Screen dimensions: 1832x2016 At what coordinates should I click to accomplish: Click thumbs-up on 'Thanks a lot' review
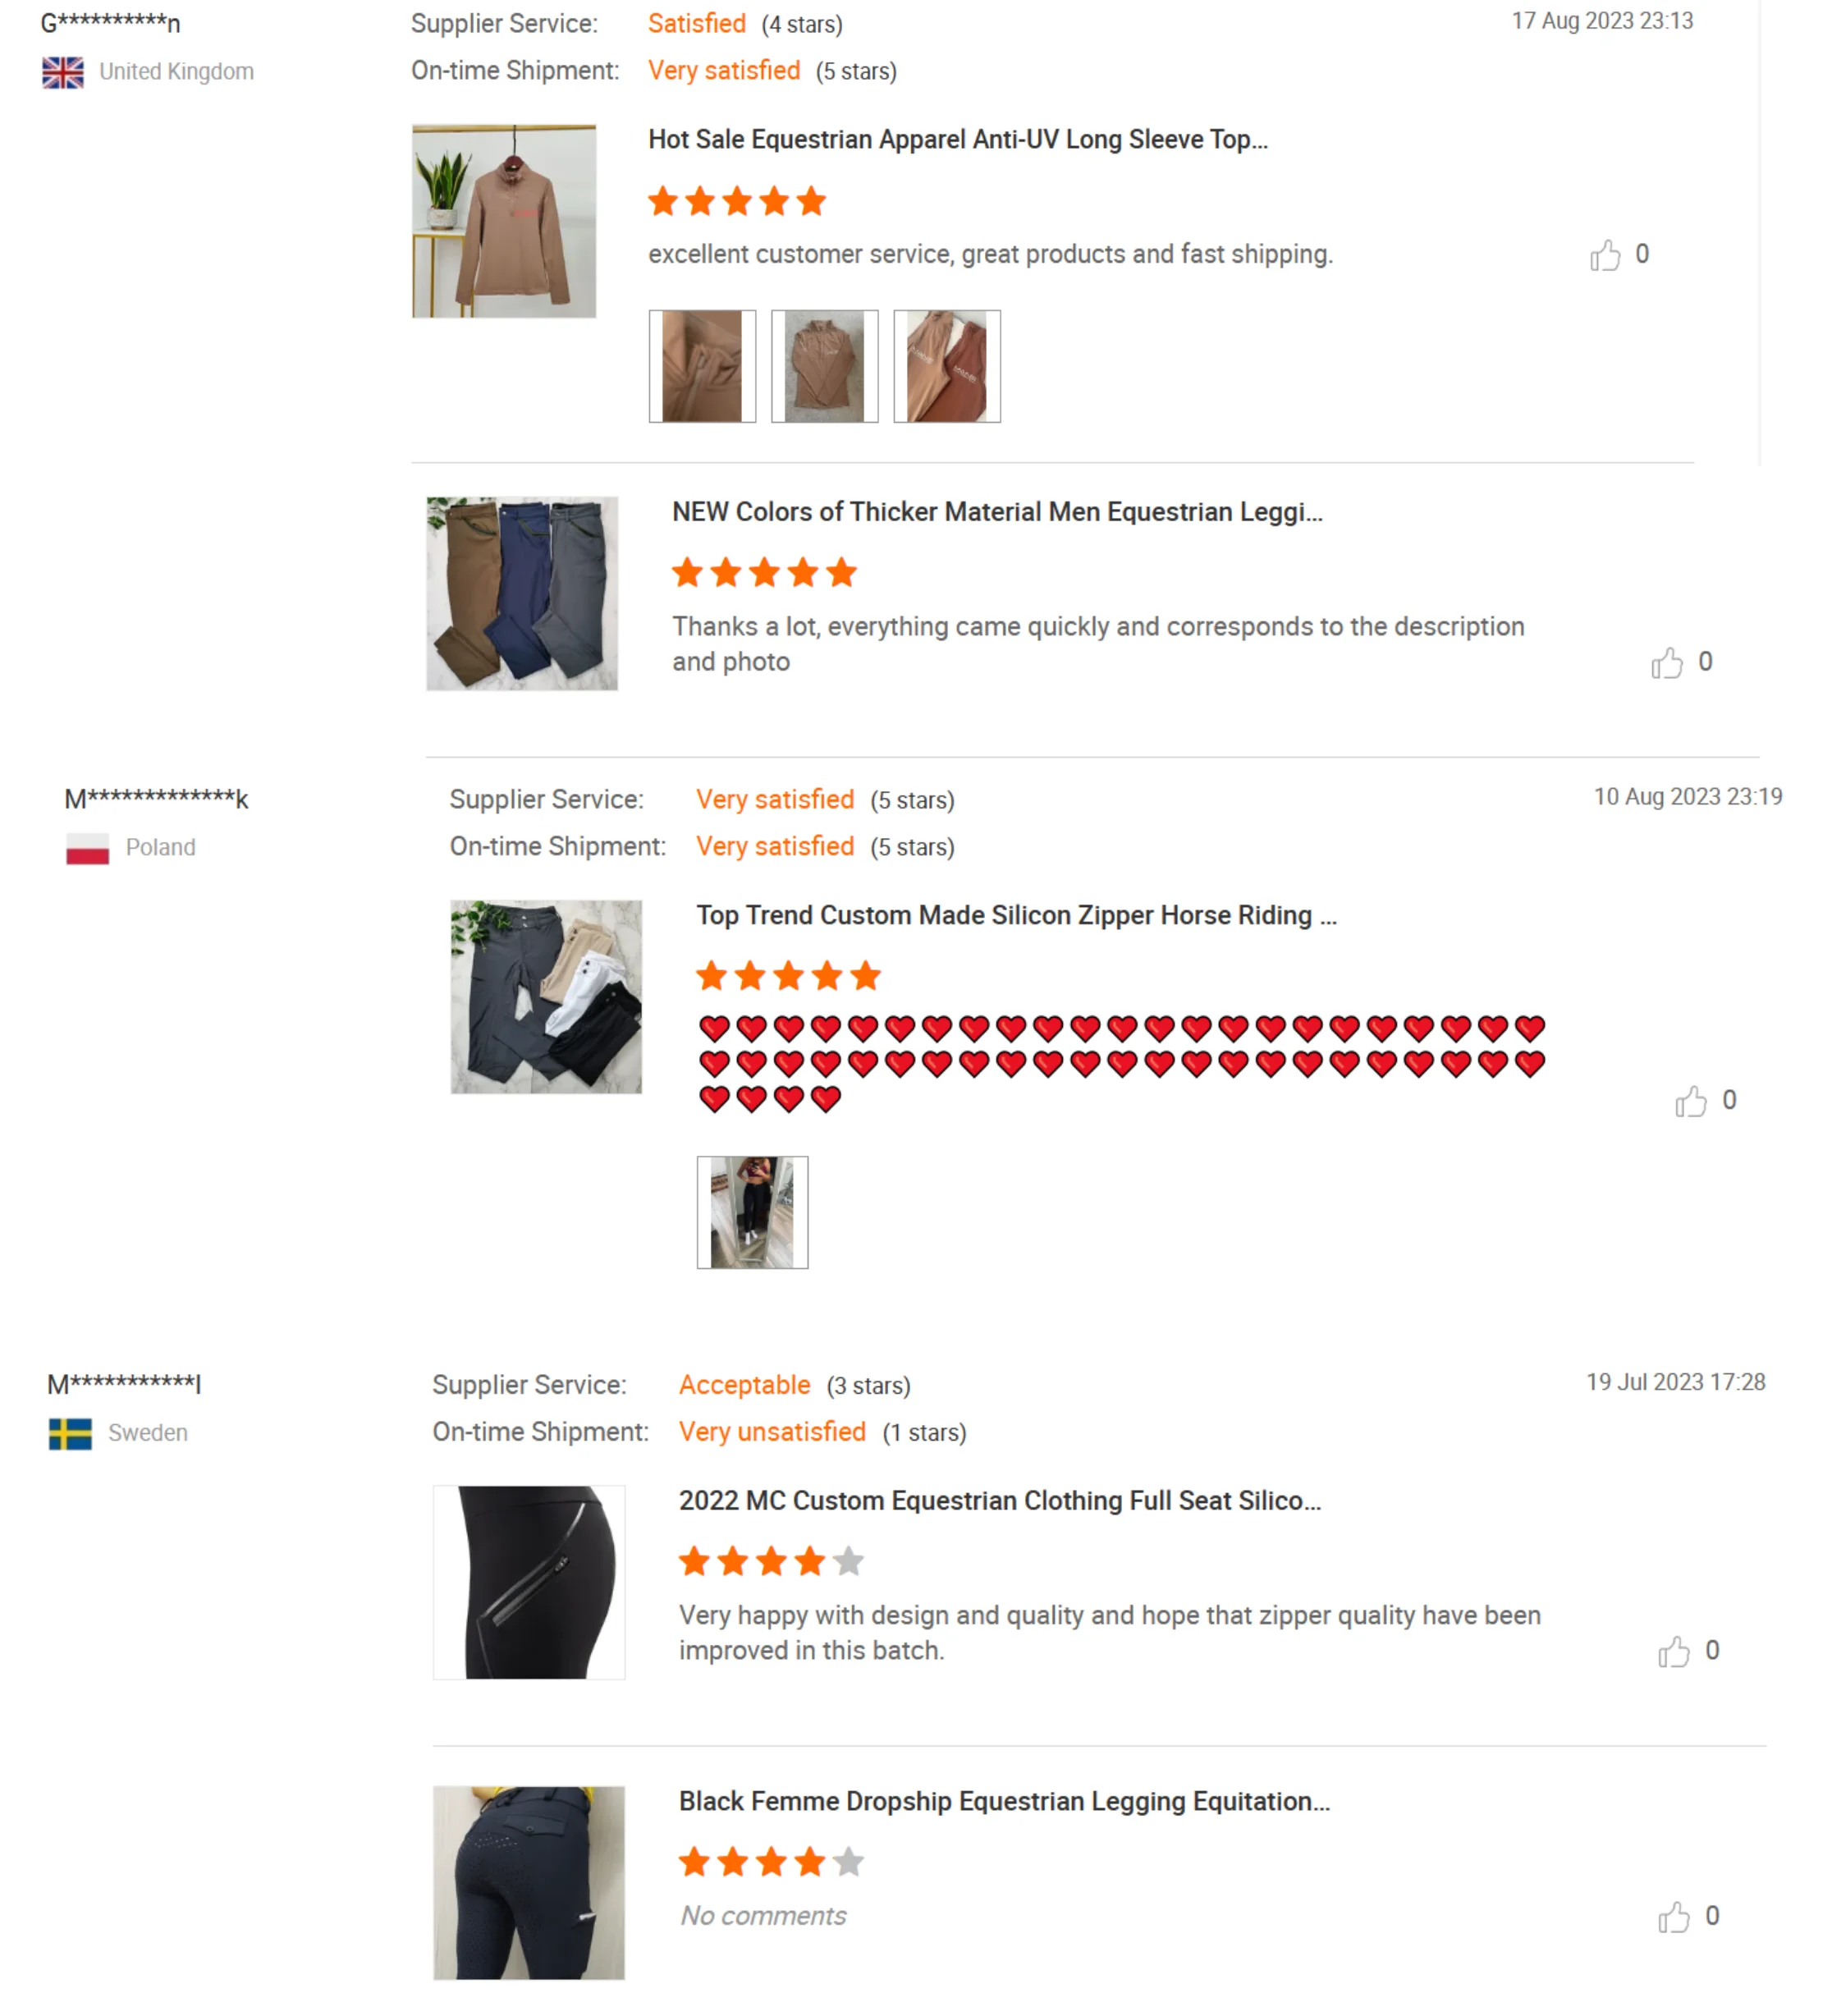tap(1666, 662)
